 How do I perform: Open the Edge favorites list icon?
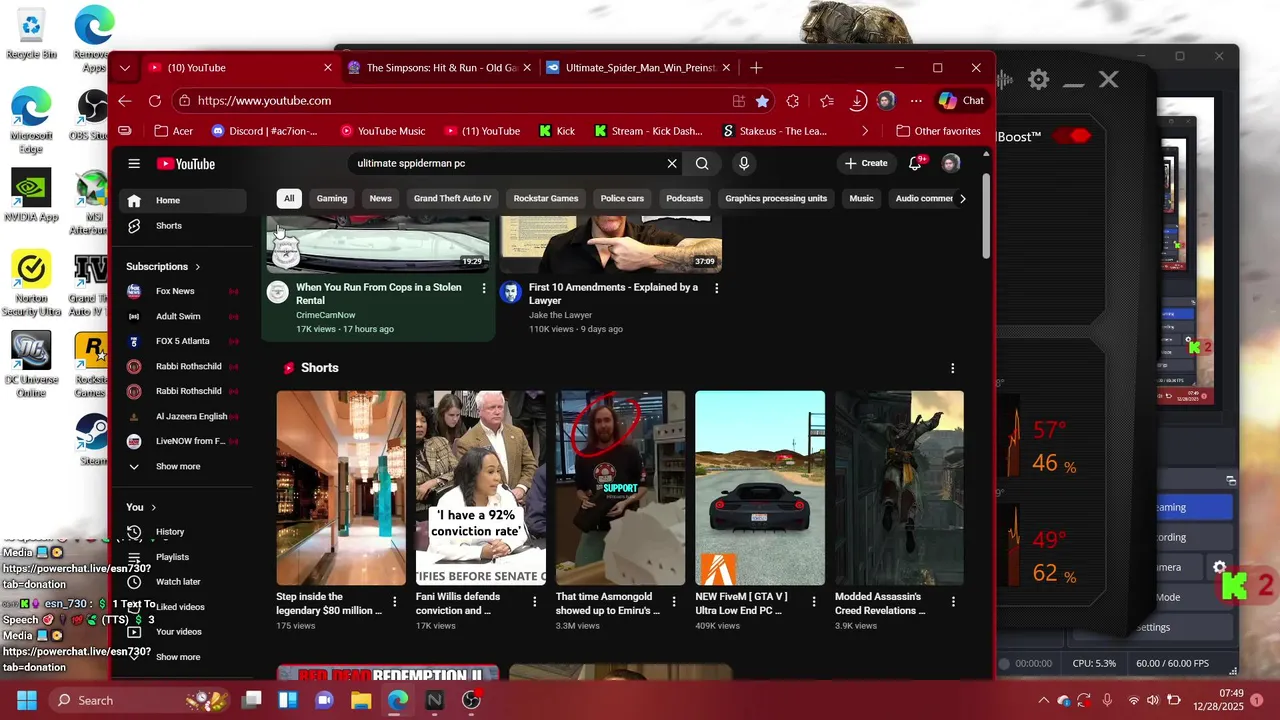click(x=827, y=101)
